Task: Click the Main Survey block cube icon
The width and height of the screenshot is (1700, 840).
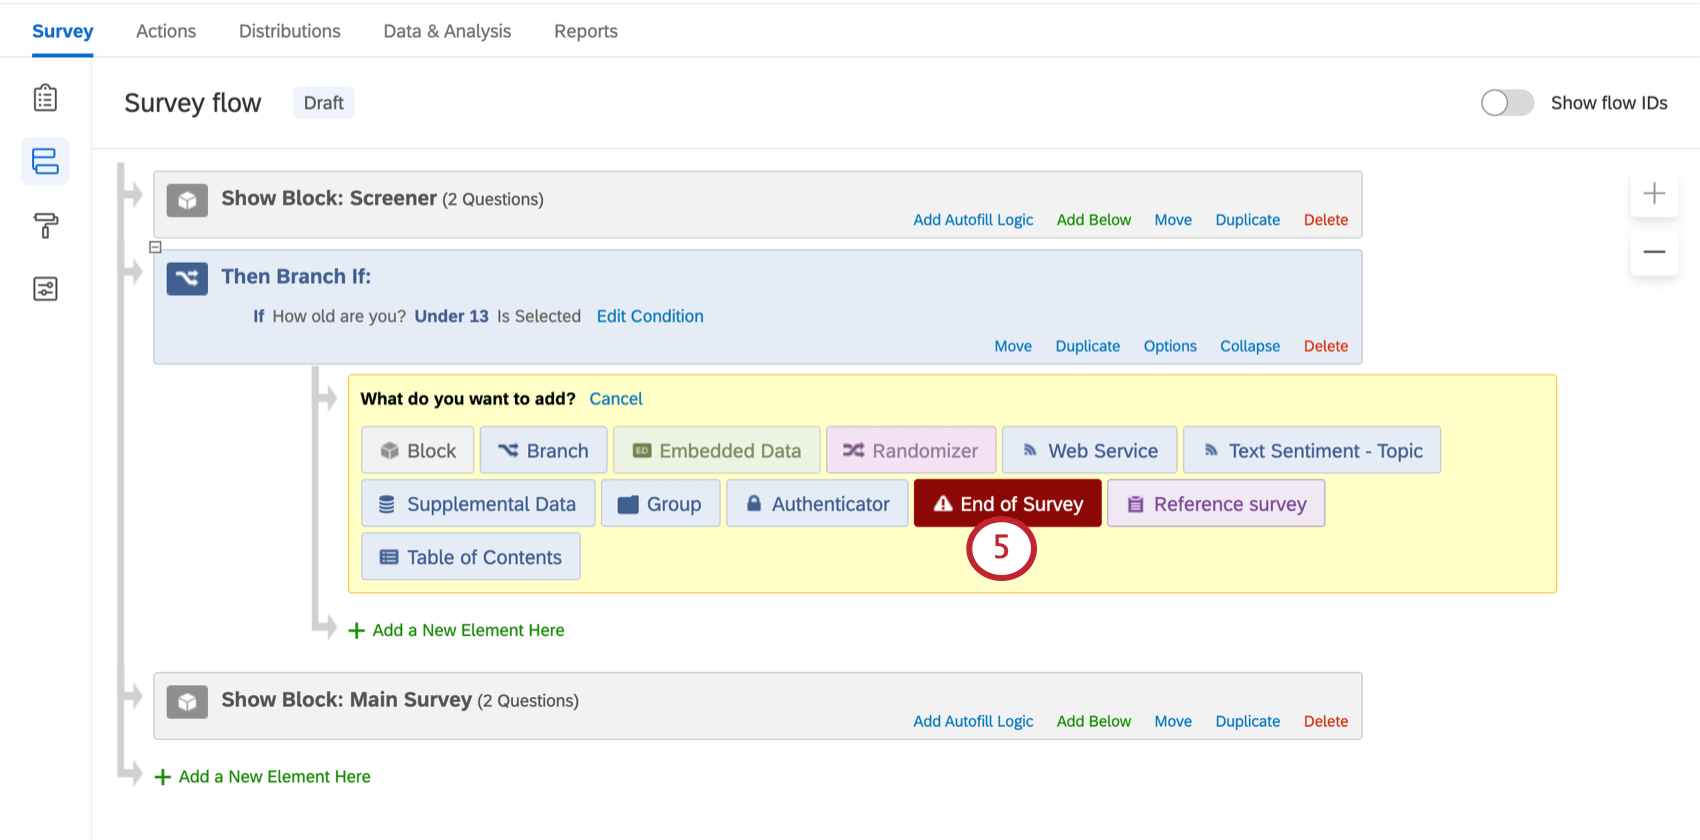Action: (x=187, y=702)
